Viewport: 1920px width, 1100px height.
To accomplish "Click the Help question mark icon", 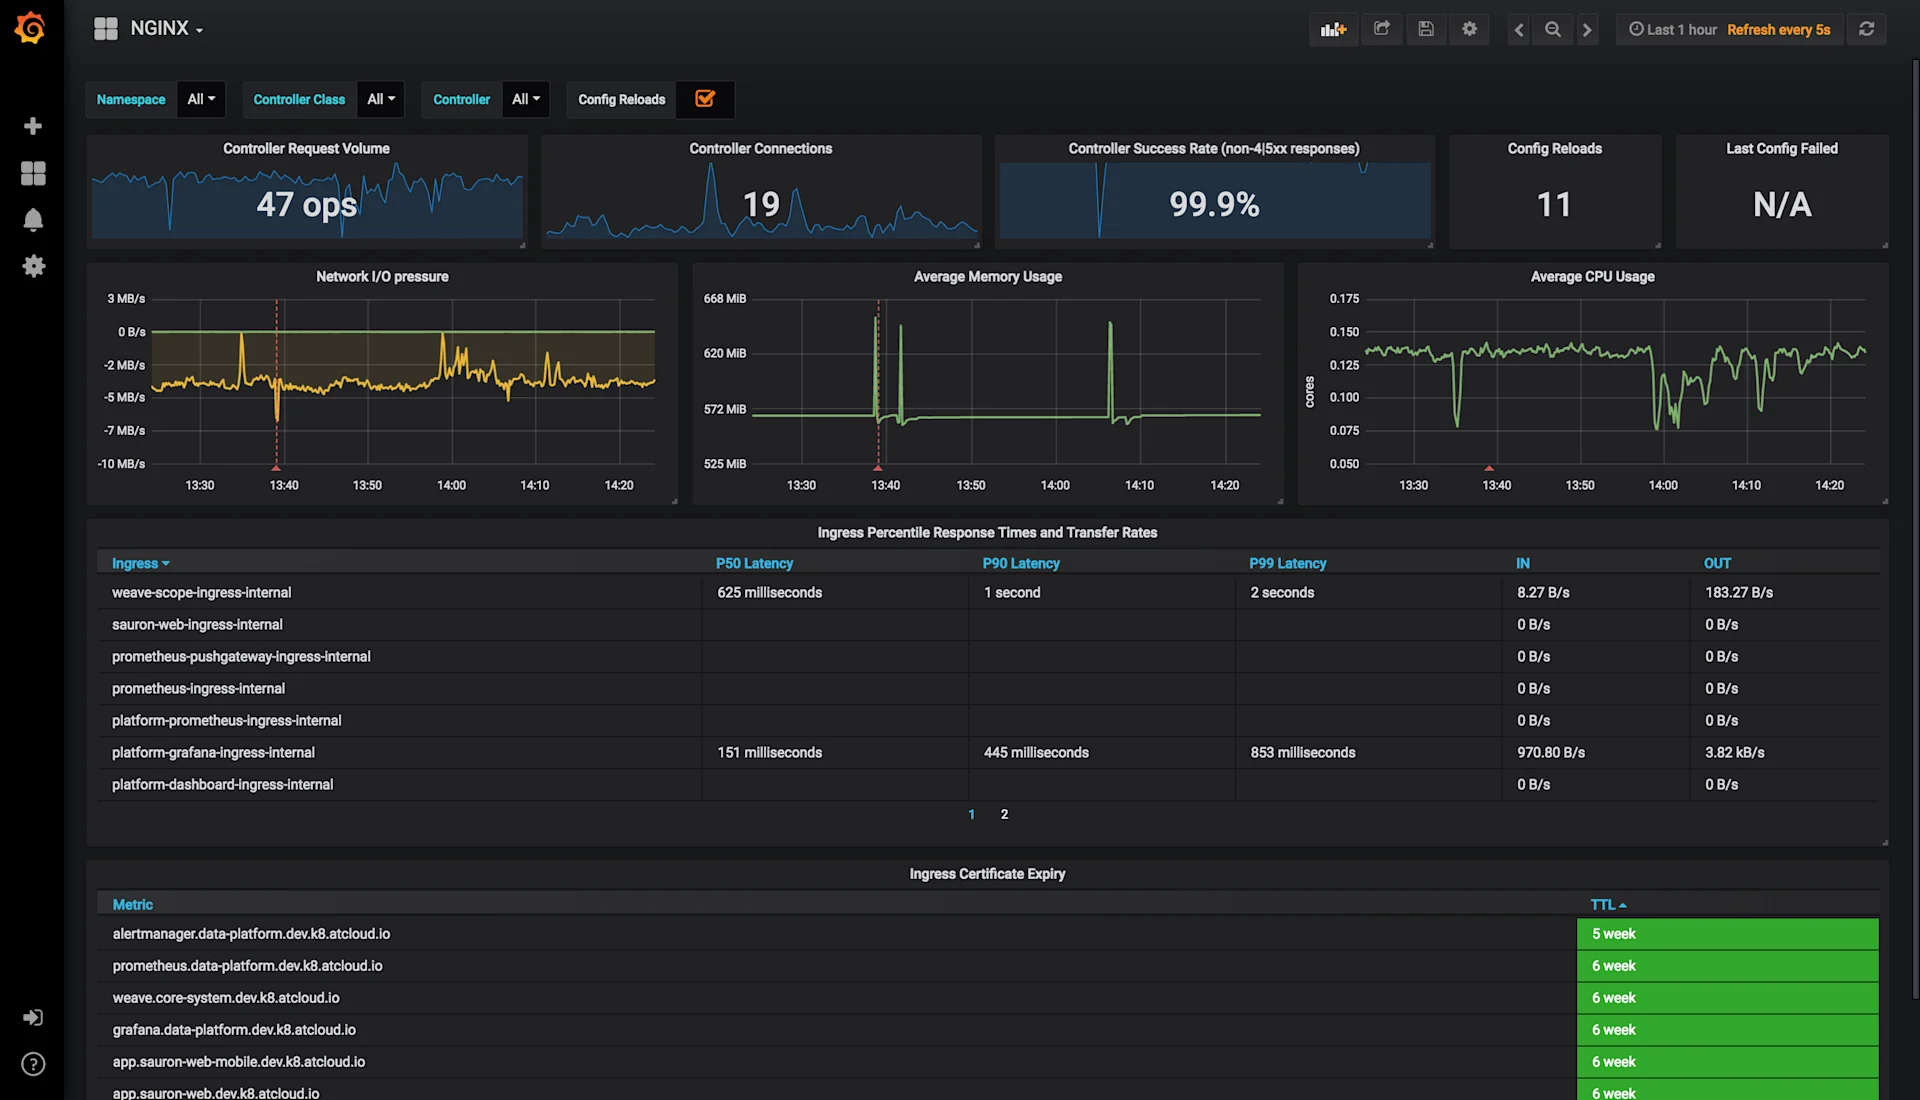I will pyautogui.click(x=33, y=1064).
